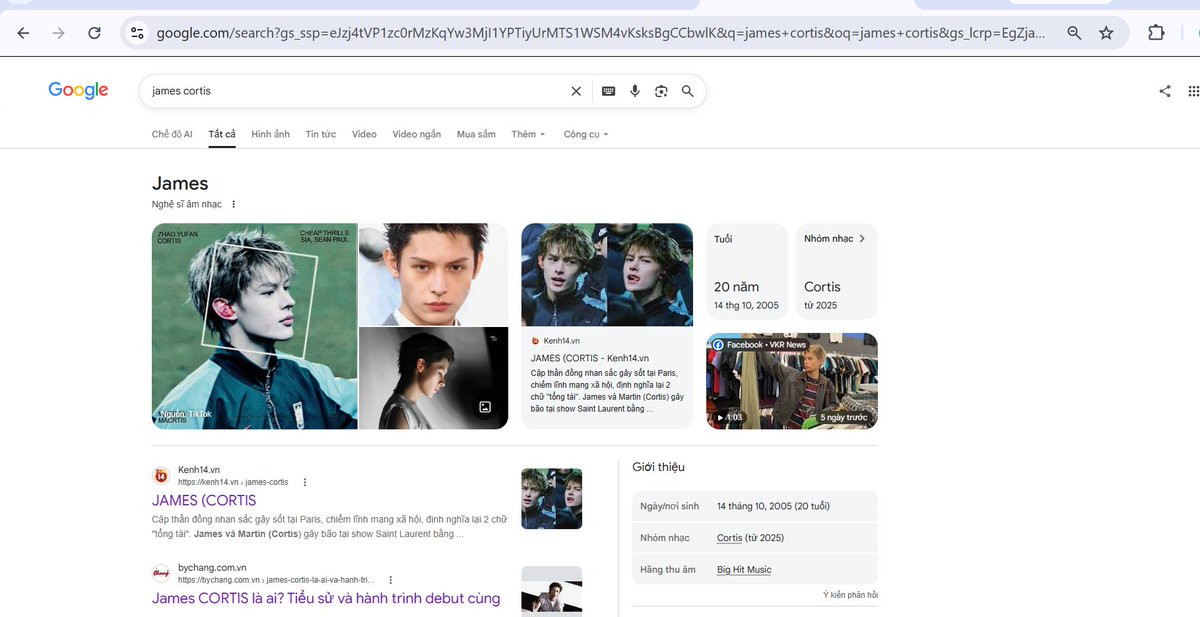Bookmark this page with the star icon
The image size is (1200, 617).
pos(1106,33)
